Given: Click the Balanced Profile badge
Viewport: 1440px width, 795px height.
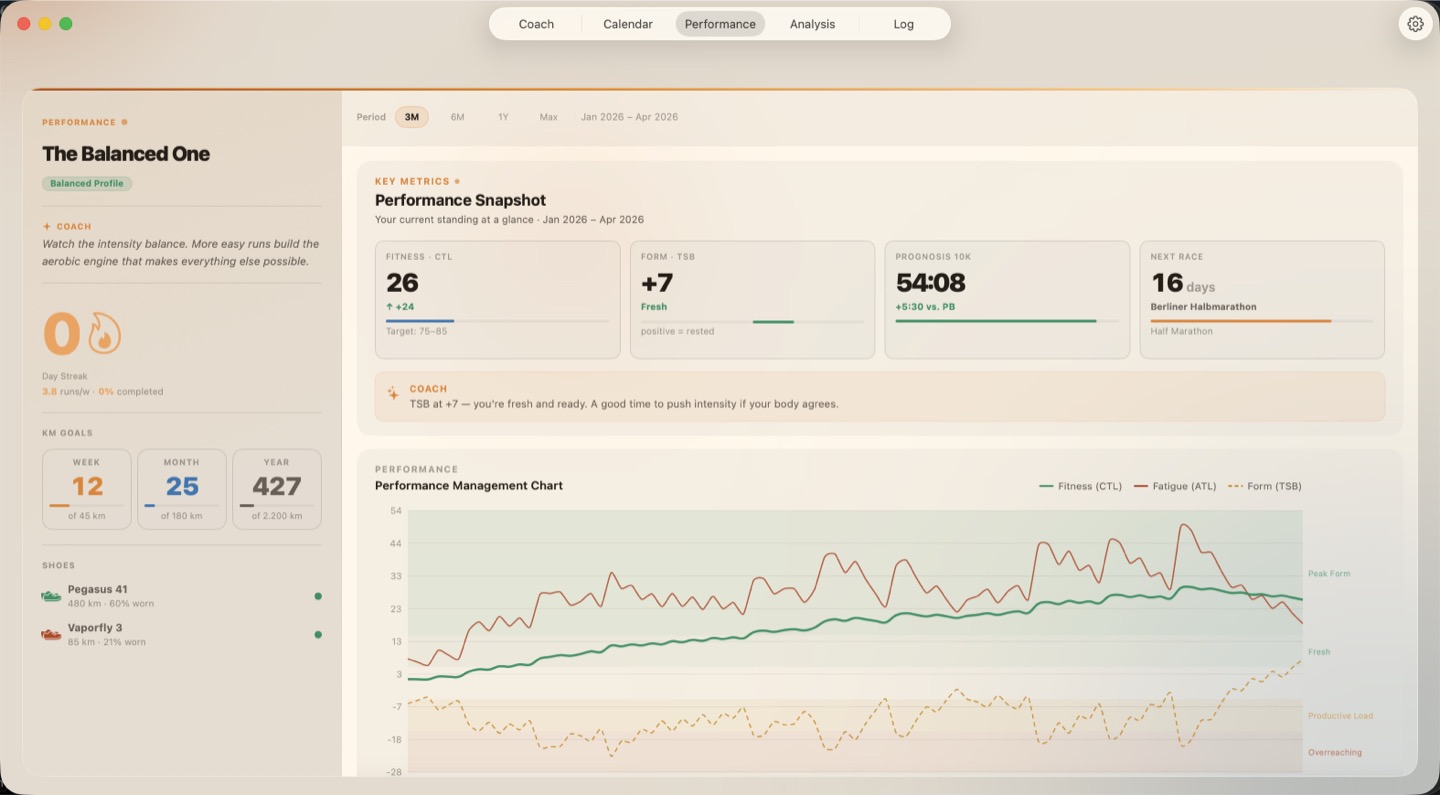Looking at the screenshot, I should click(87, 183).
